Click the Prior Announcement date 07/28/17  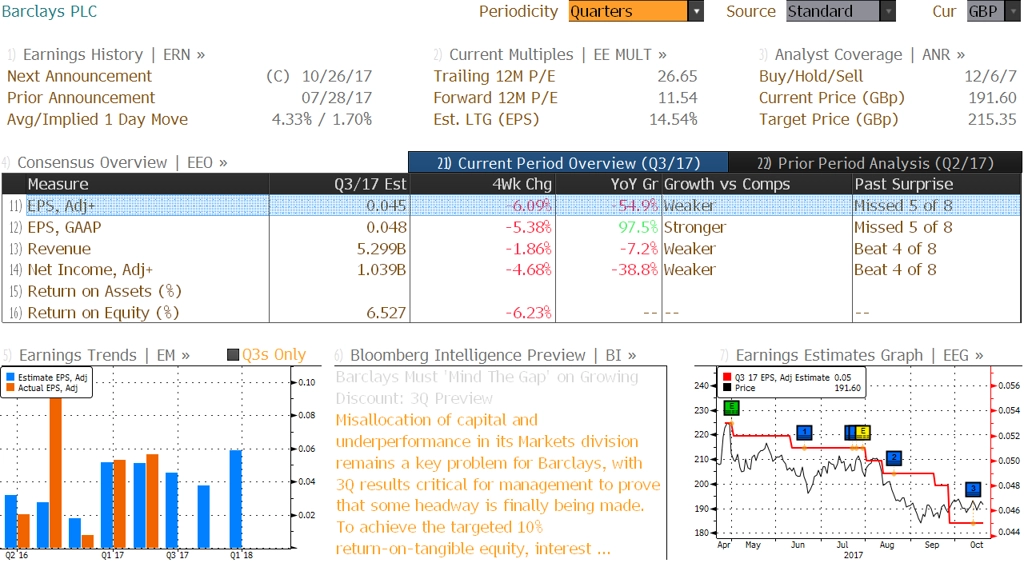click(x=336, y=98)
